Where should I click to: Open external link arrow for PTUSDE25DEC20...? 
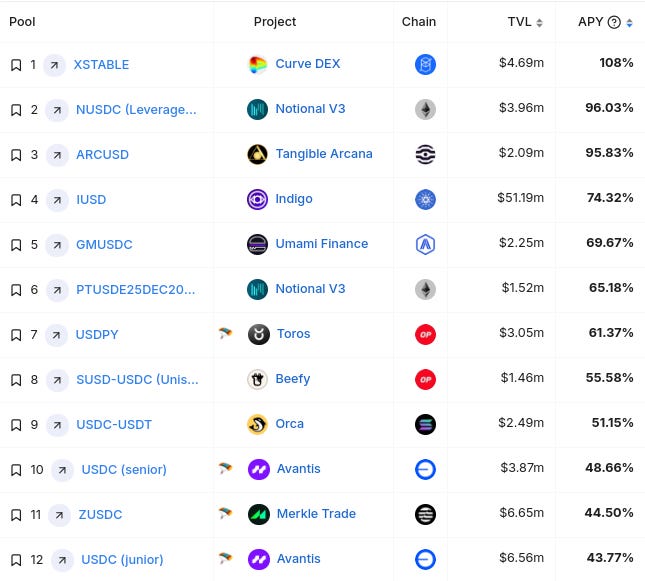point(57,290)
